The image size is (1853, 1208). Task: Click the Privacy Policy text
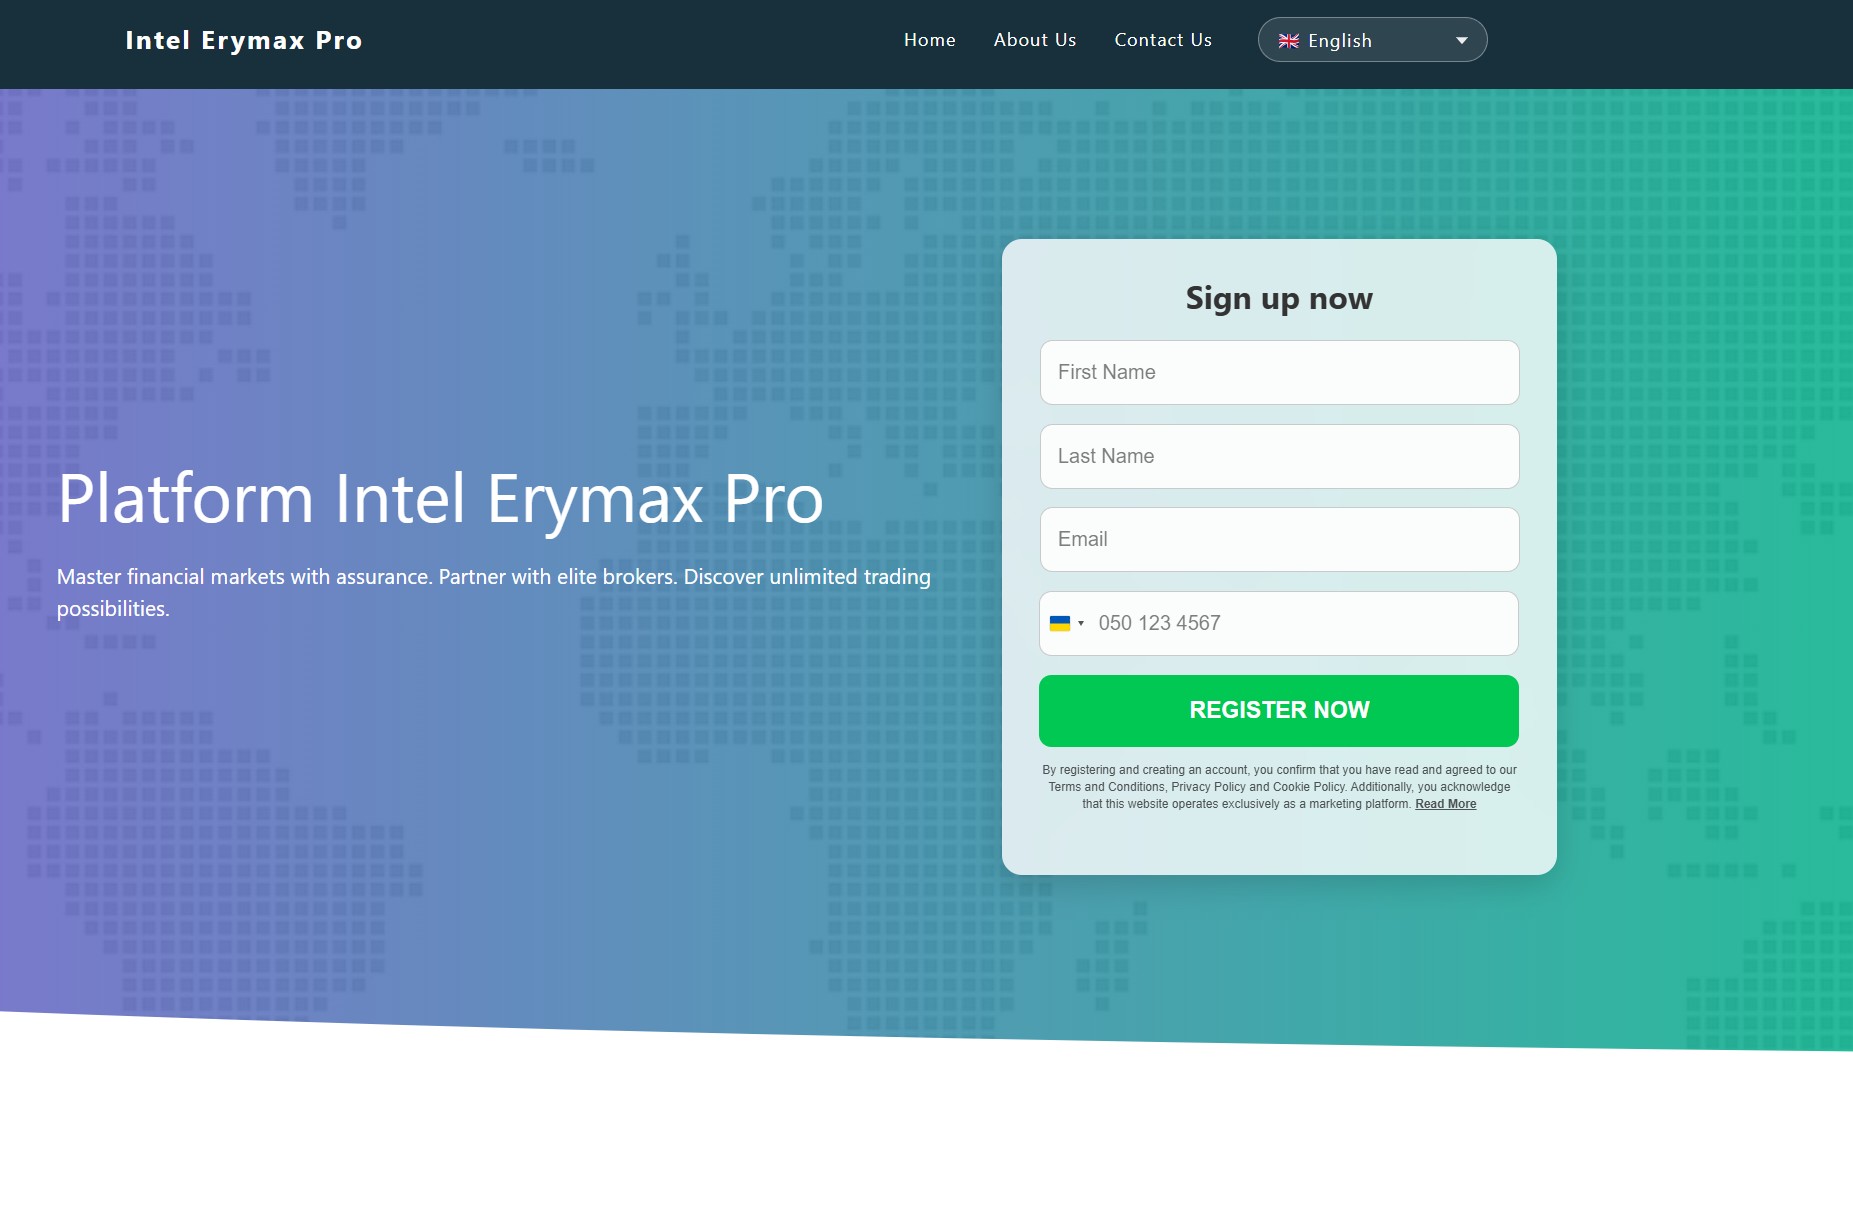coord(1208,787)
